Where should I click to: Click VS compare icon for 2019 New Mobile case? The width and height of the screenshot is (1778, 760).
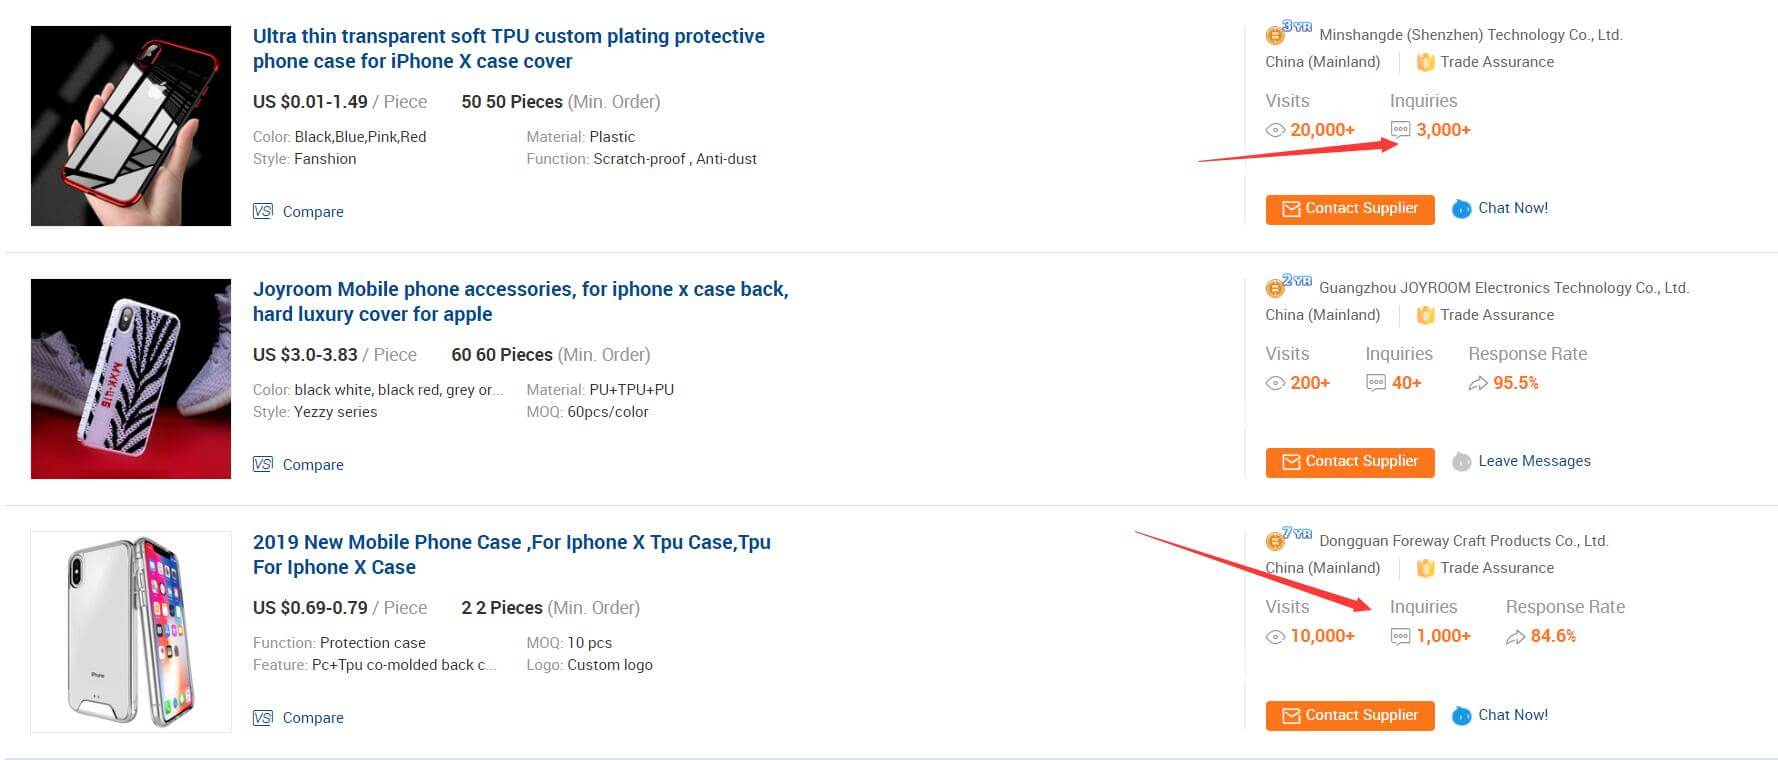pos(262,717)
